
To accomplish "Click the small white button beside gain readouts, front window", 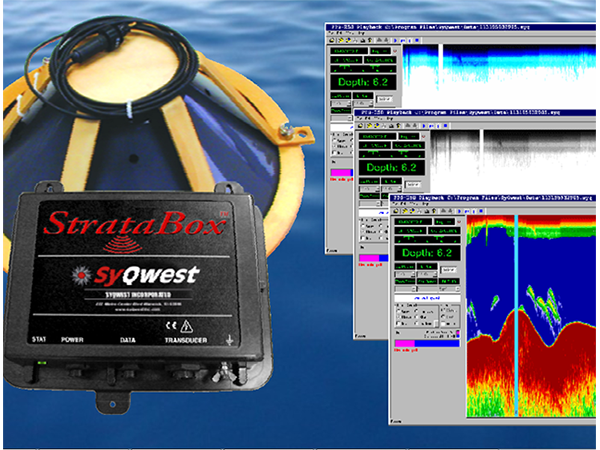I will pyautogui.click(x=448, y=270).
